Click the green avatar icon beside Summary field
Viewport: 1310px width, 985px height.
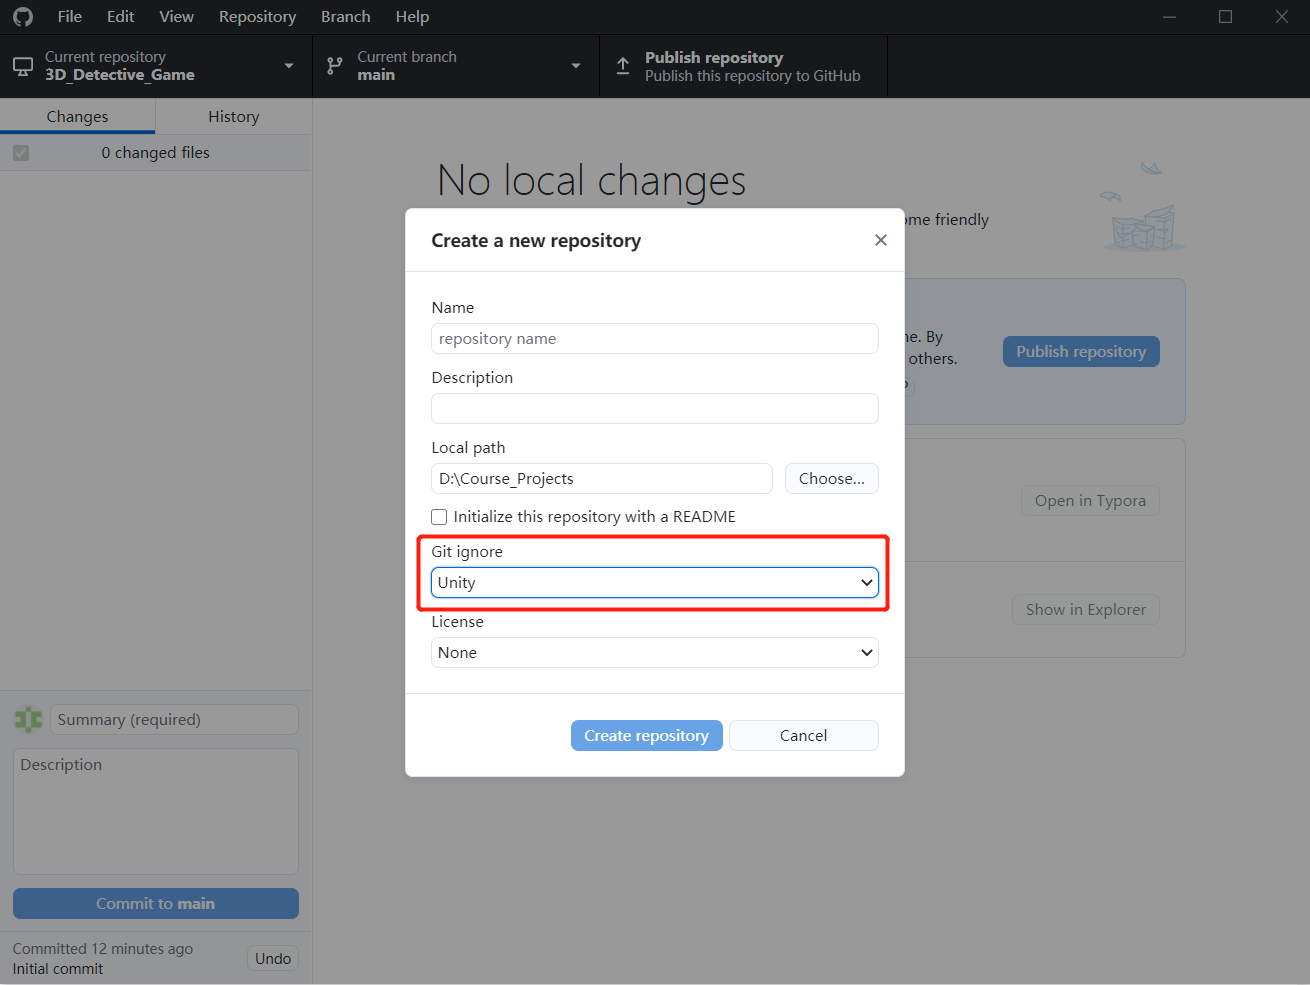[x=28, y=719]
